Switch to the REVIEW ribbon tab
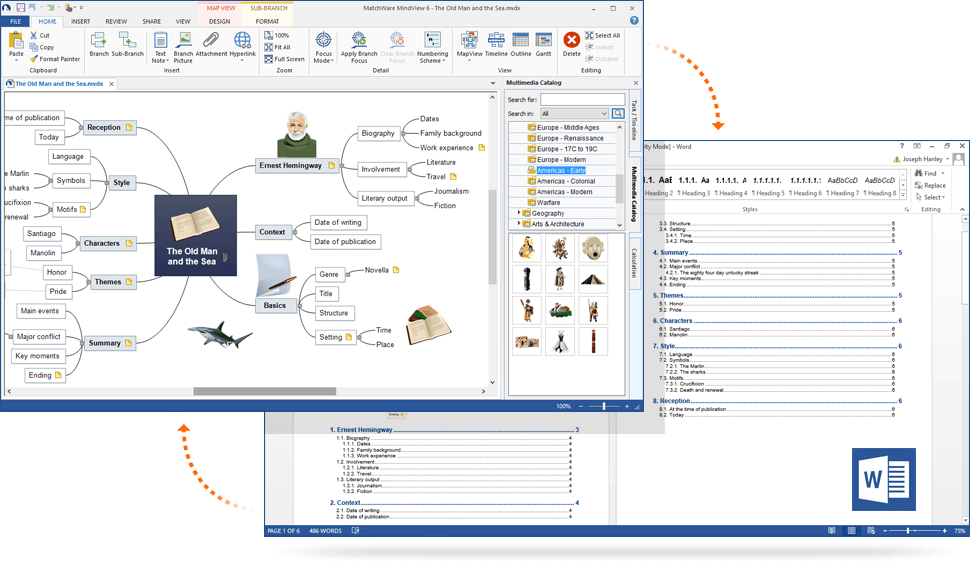This screenshot has width=970, height=563. point(116,21)
